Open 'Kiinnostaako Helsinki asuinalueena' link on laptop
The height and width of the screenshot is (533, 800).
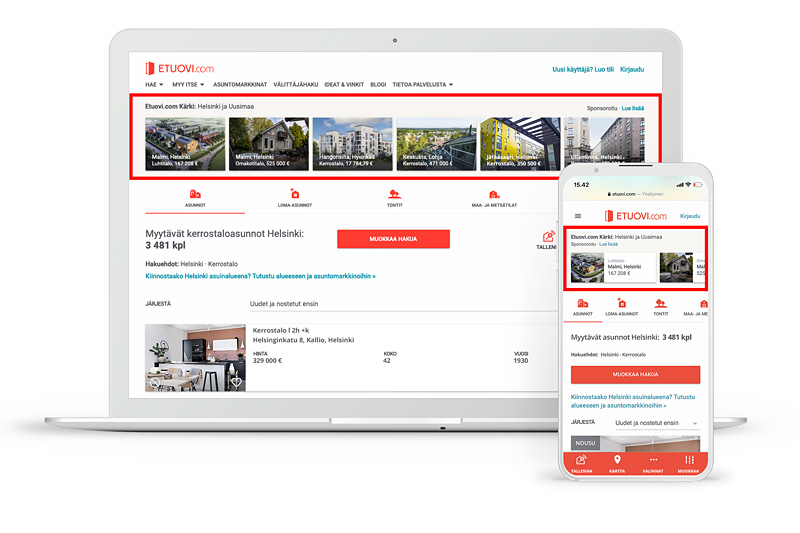click(260, 276)
